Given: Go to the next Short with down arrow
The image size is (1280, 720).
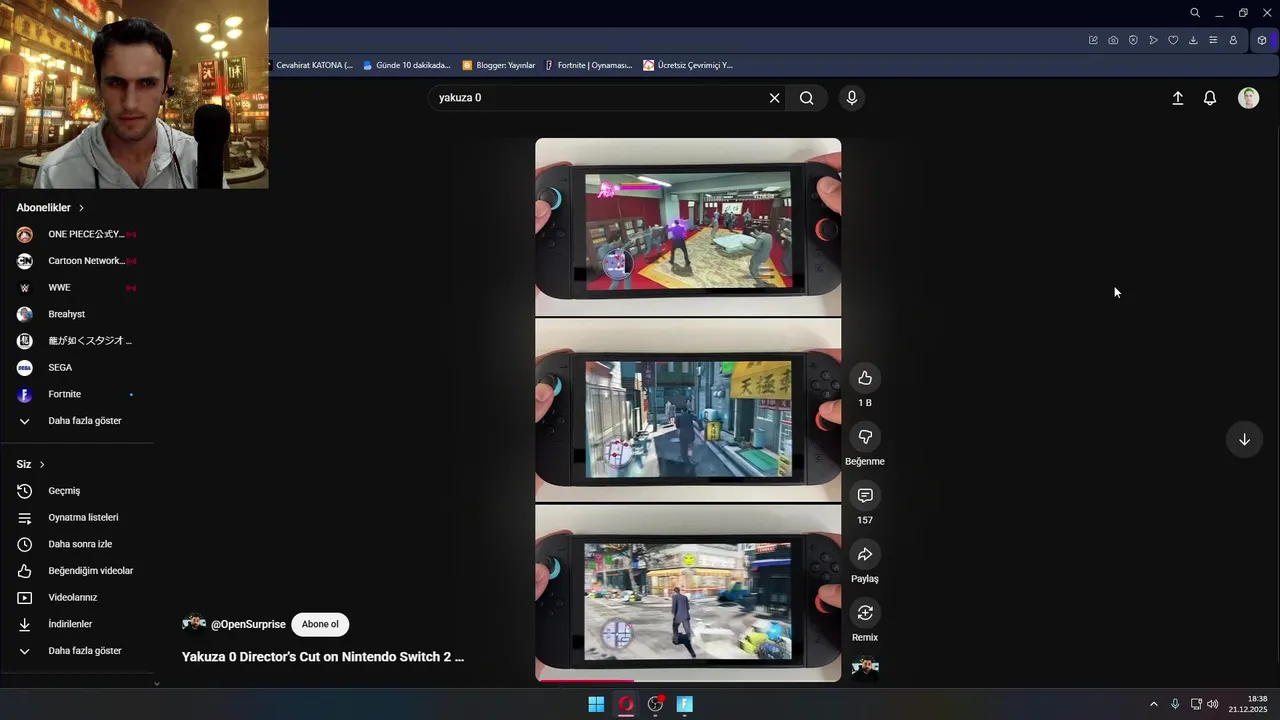Looking at the screenshot, I should [x=1244, y=440].
